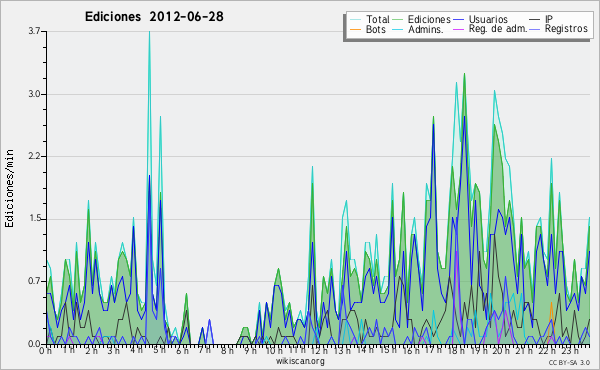The image size is (600, 370).
Task: Click the 'Ediciones' legend label
Action: (429, 19)
